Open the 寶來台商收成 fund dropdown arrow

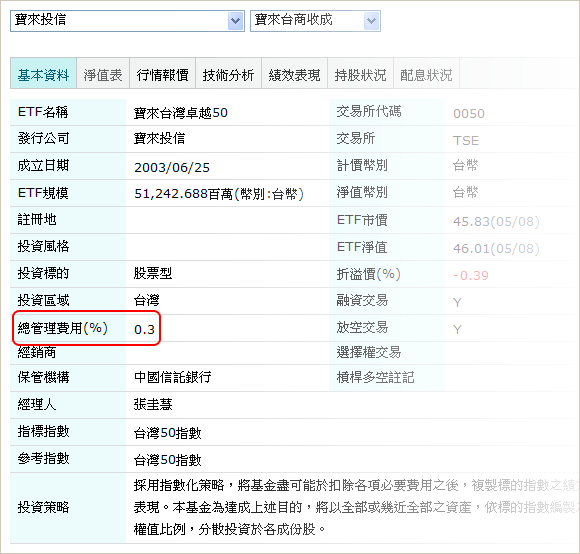point(371,21)
